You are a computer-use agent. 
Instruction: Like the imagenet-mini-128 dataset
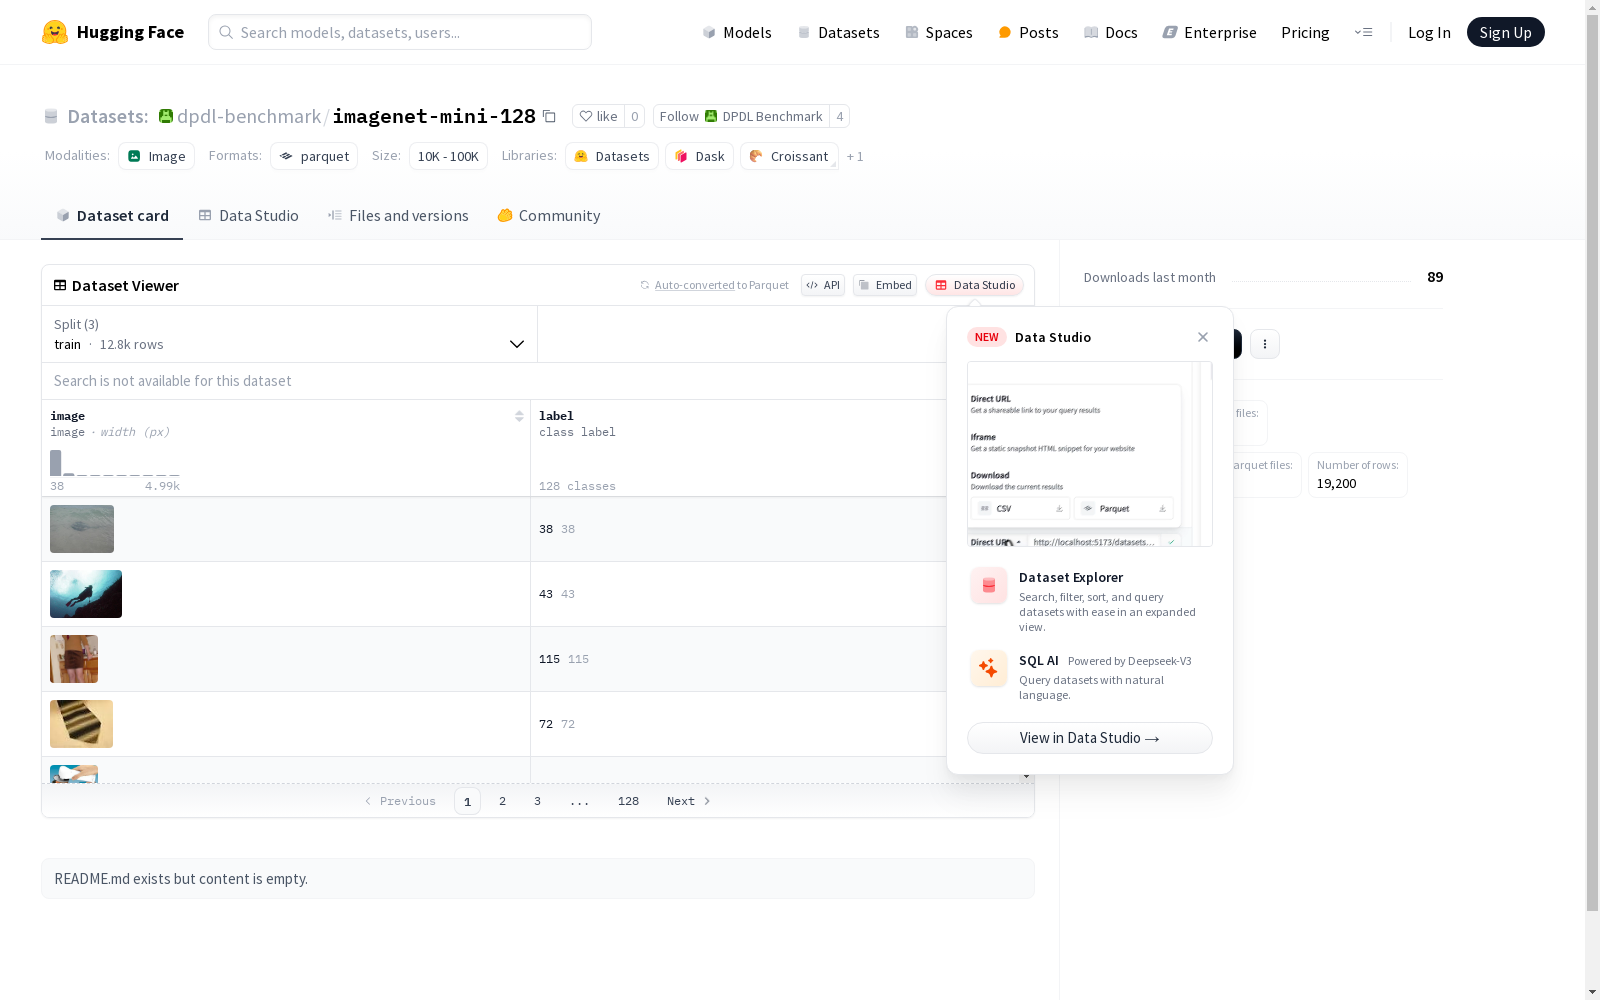coord(598,116)
